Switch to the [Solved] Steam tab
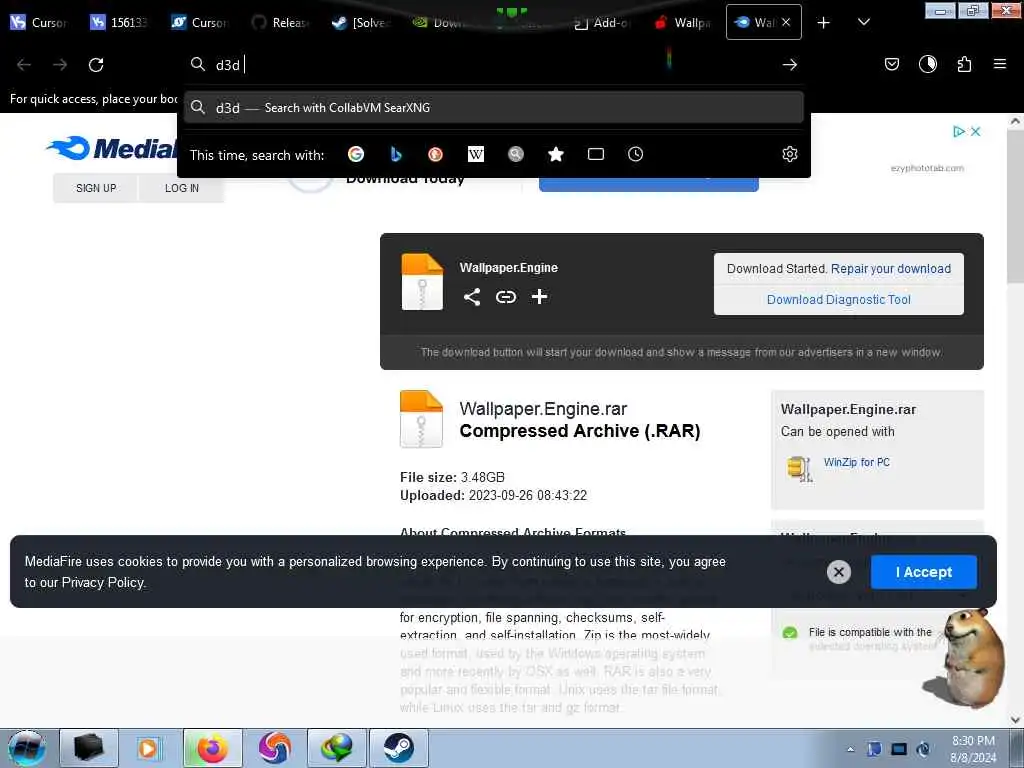Viewport: 1024px width, 768px height. click(x=360, y=22)
